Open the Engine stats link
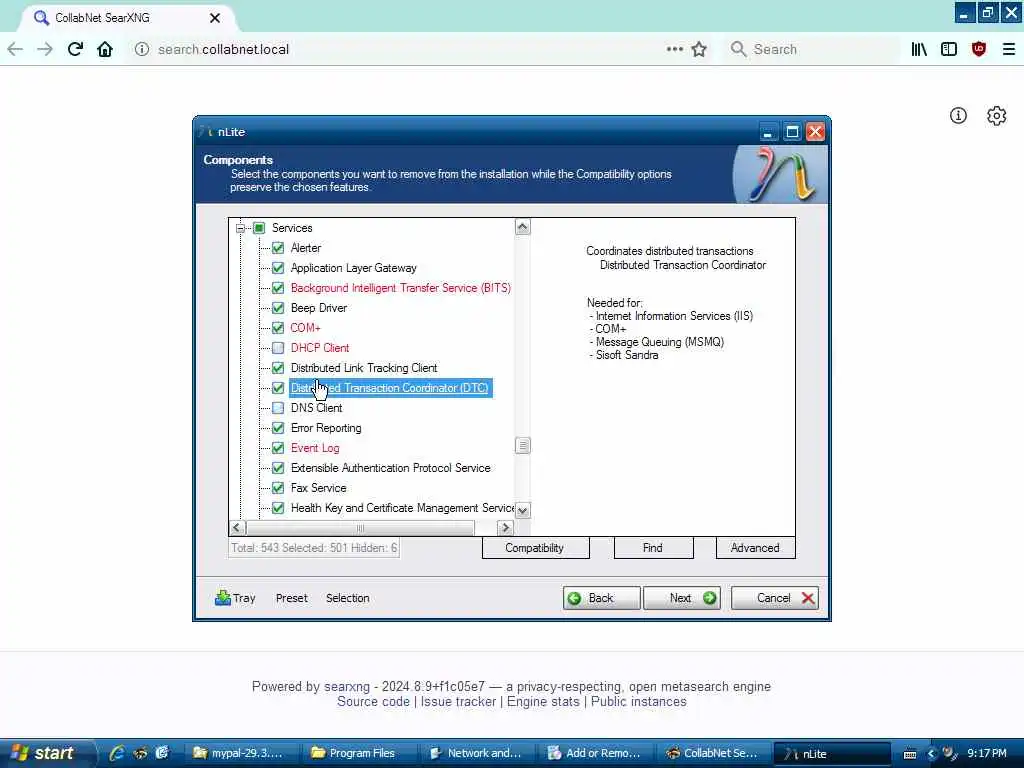This screenshot has height=768, width=1024. tap(543, 701)
